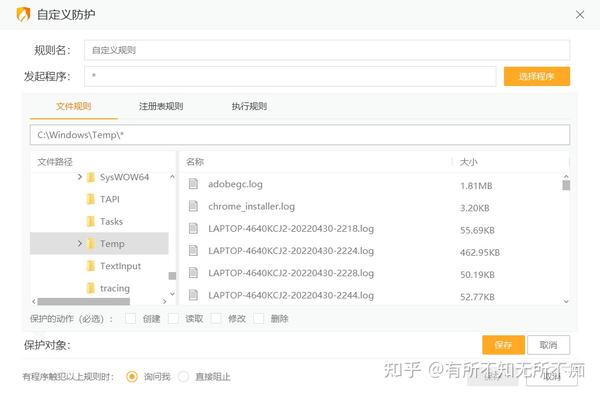Click file icon for the 2244.log entry
This screenshot has width=600, height=395.
click(194, 295)
